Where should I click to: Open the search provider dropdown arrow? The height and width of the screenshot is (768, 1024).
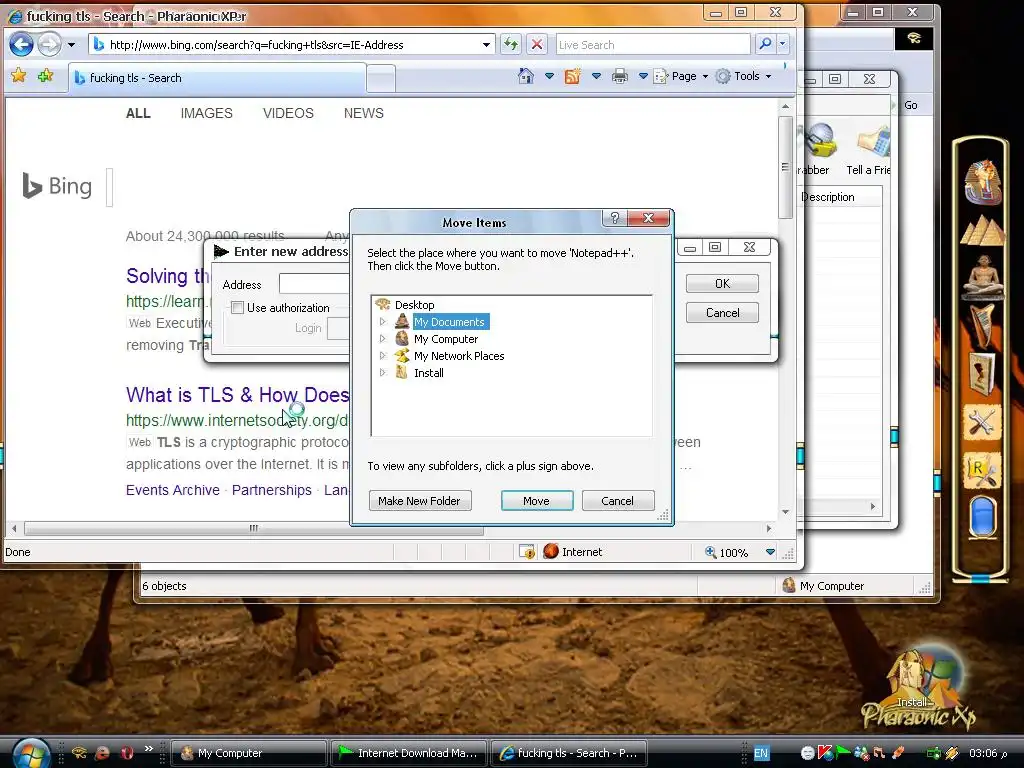coord(782,44)
